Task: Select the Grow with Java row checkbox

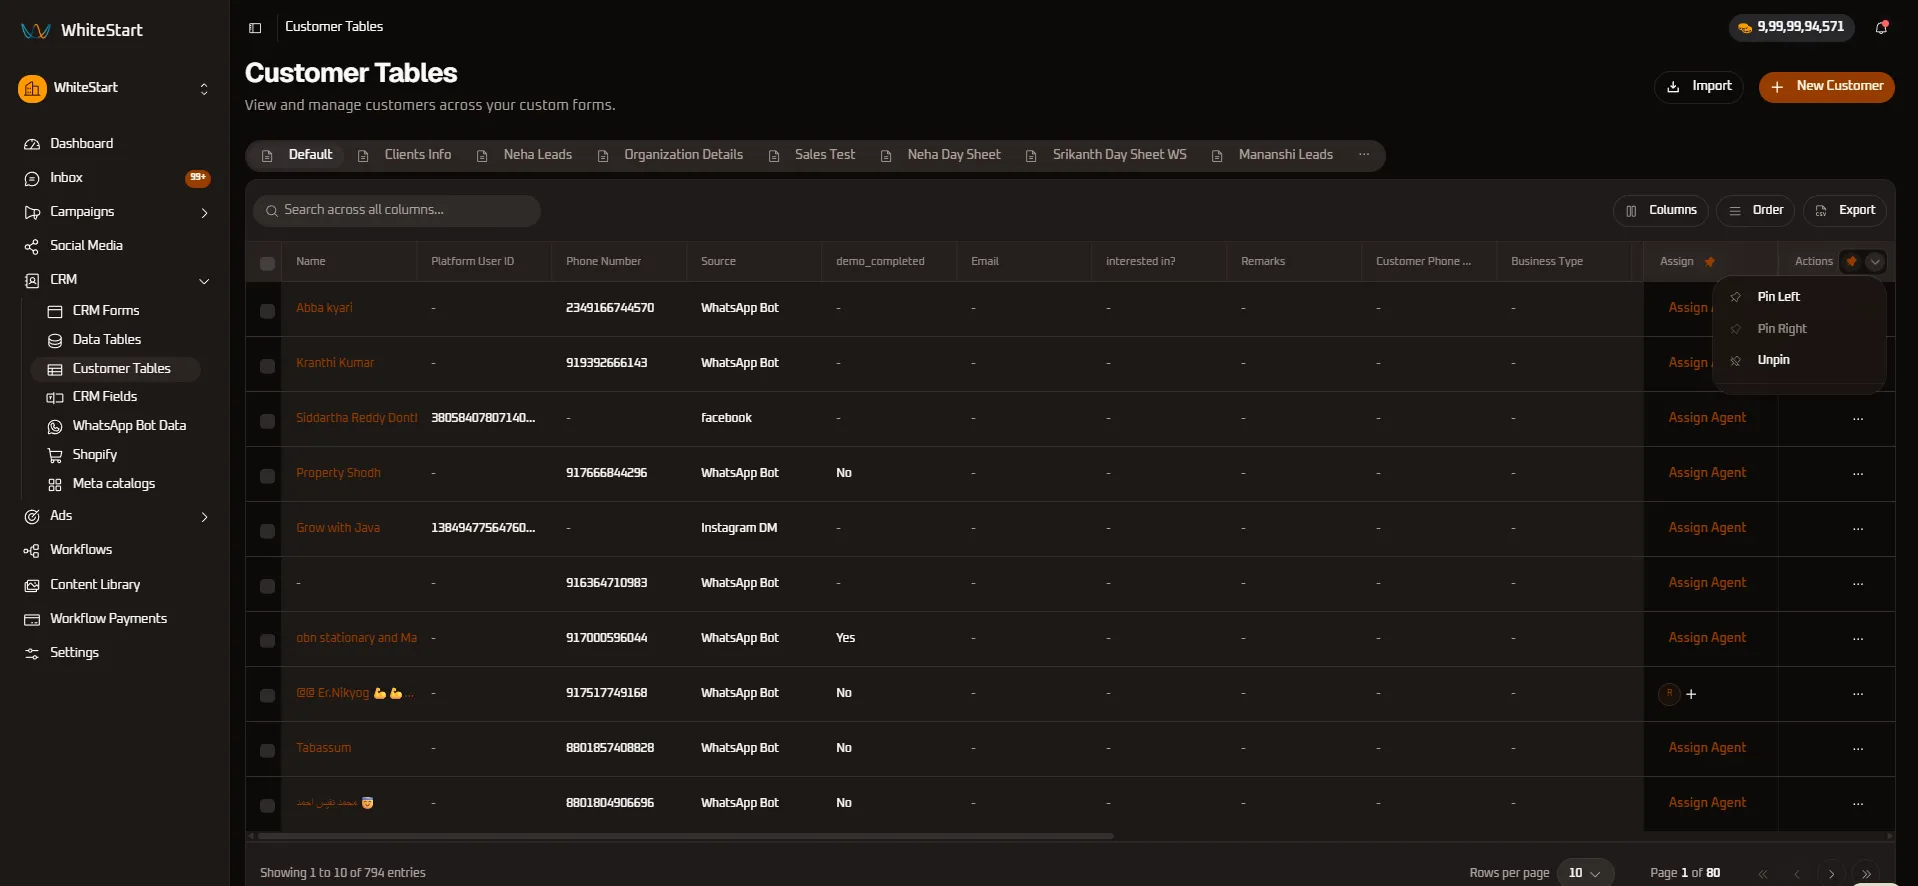Action: click(267, 530)
